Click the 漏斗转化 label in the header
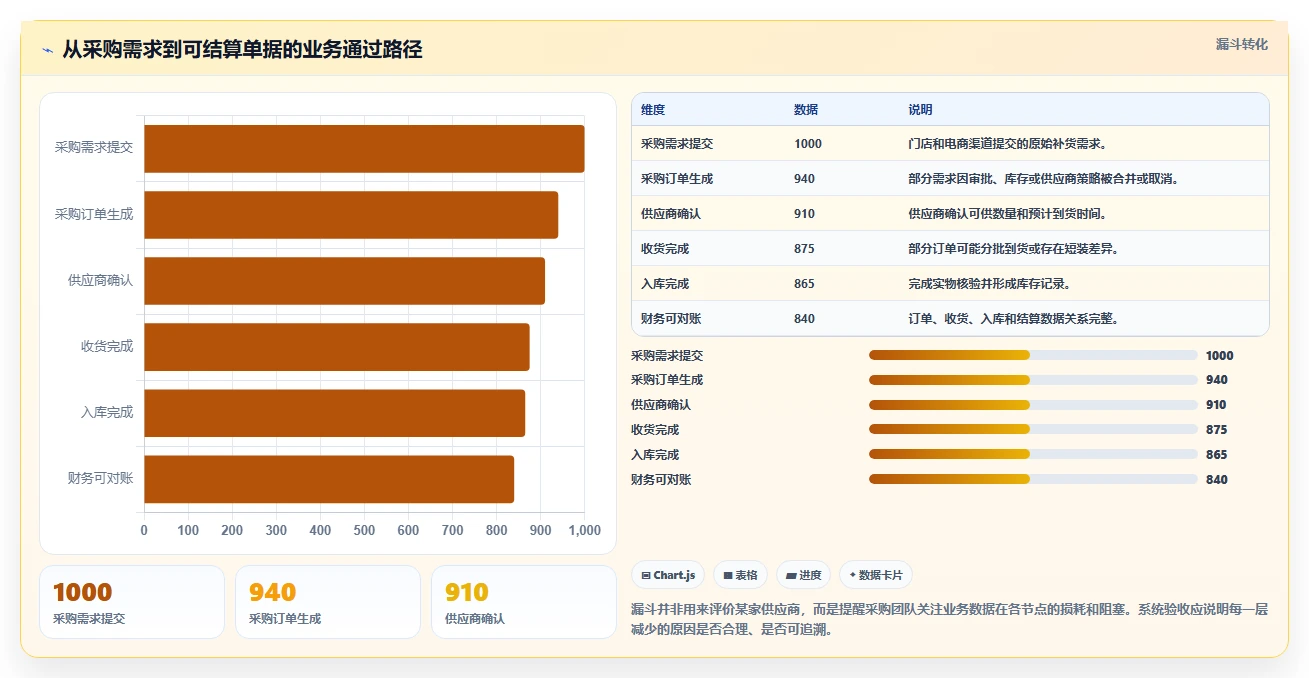Image resolution: width=1309 pixels, height=678 pixels. click(1242, 44)
